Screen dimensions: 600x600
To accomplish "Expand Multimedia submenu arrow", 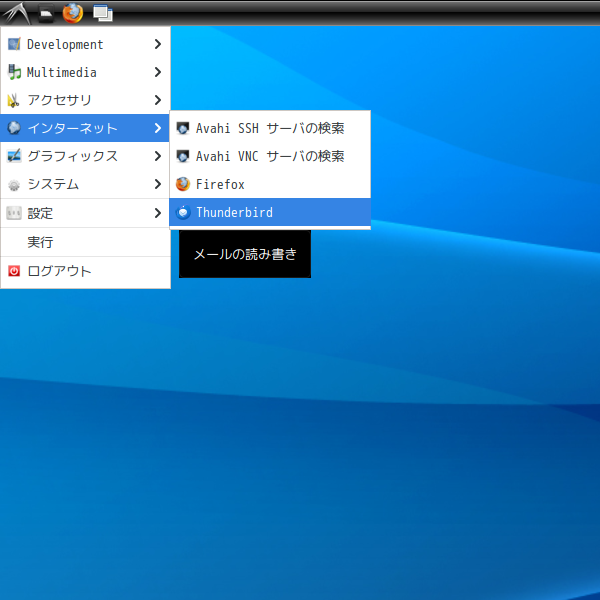I will [x=158, y=72].
